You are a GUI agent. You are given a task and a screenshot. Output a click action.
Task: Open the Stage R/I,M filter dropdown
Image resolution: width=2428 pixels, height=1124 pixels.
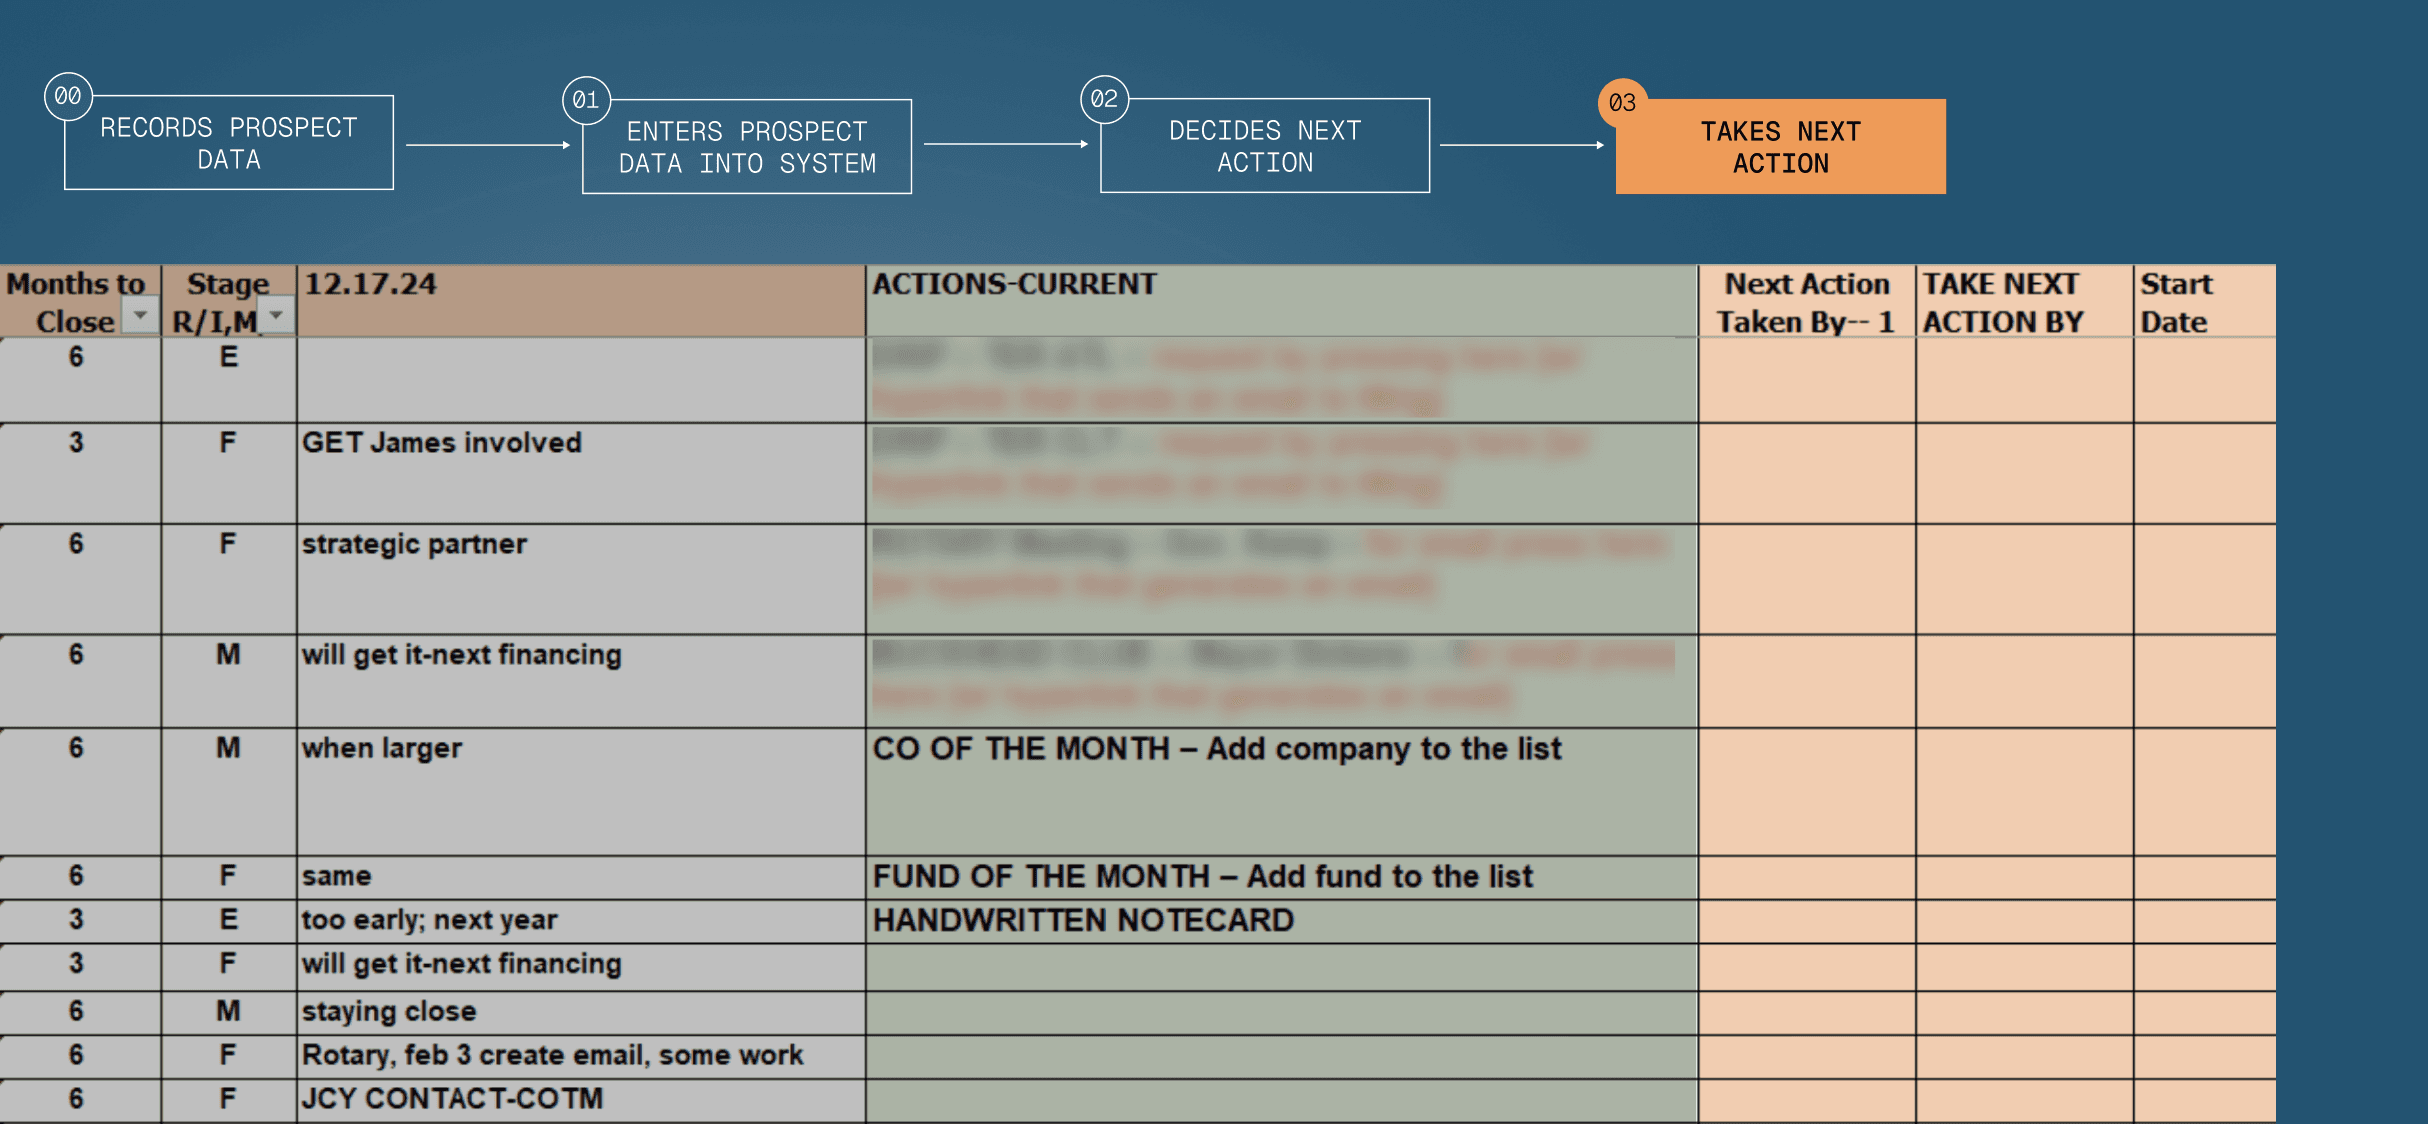277,316
